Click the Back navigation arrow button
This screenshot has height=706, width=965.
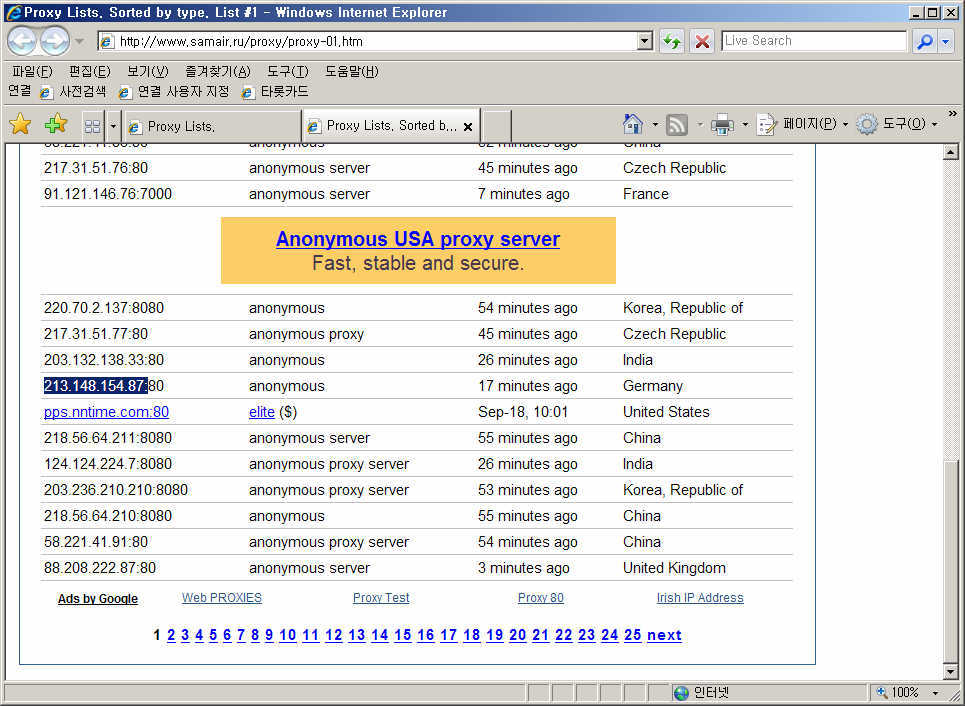pos(22,41)
